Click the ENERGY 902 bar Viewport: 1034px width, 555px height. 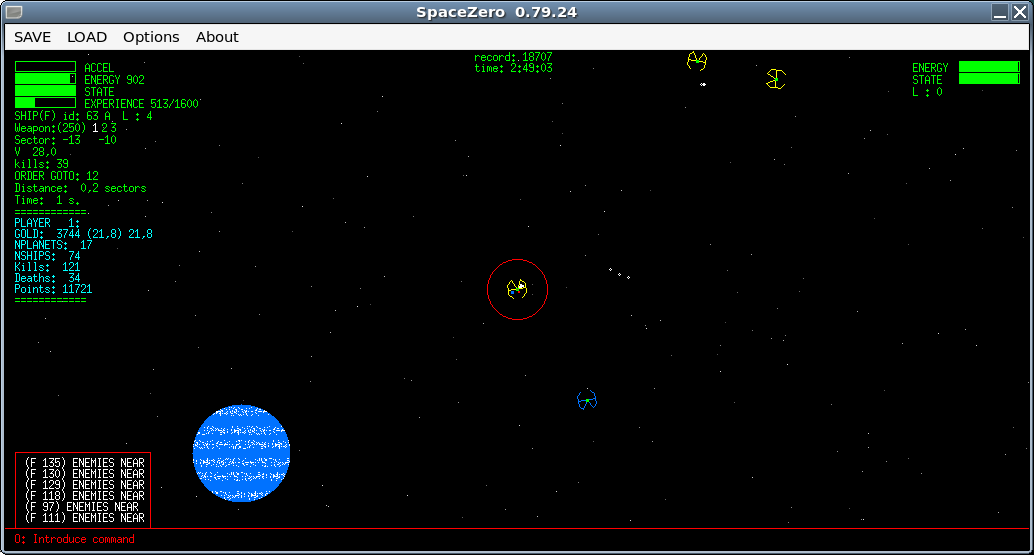(46, 78)
